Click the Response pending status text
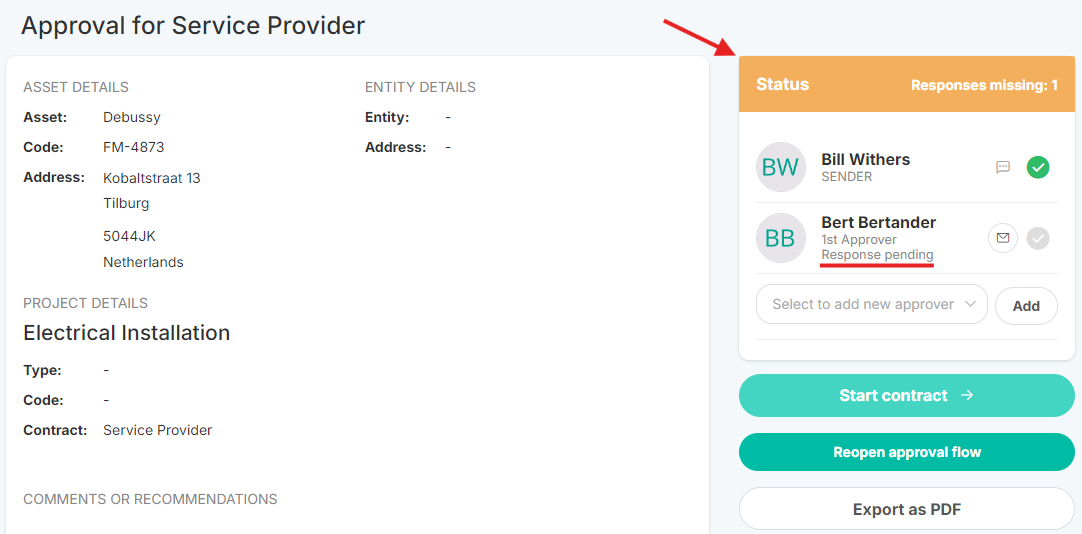This screenshot has width=1082, height=534. 877,255
